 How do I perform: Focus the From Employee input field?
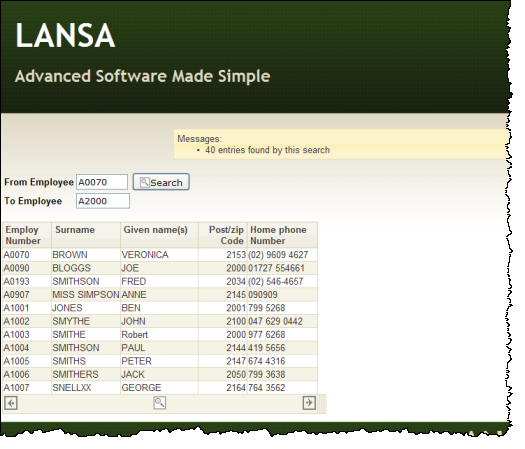tap(102, 182)
